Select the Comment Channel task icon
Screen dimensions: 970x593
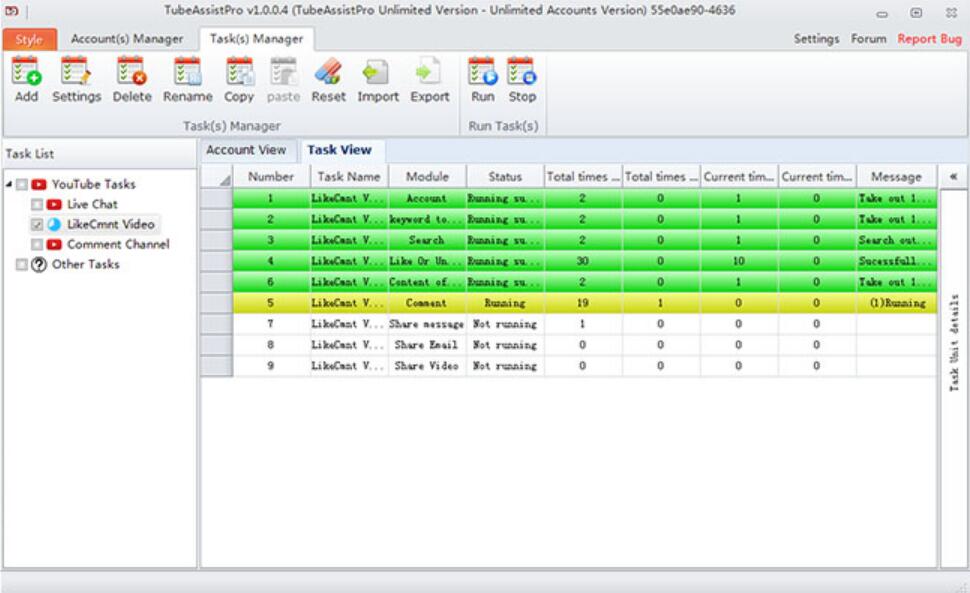click(x=54, y=244)
